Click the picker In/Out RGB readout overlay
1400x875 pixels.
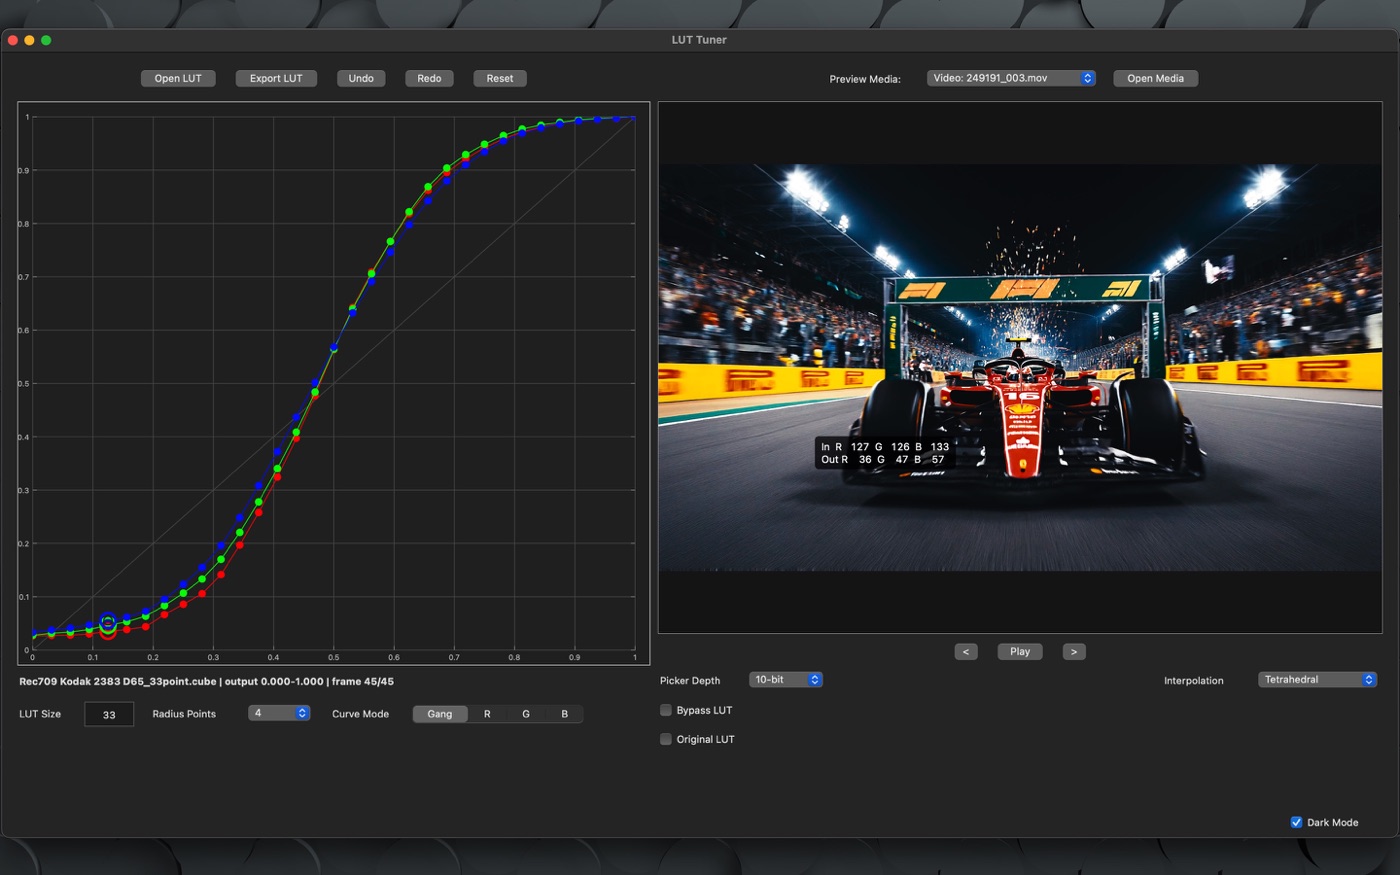(x=885, y=453)
